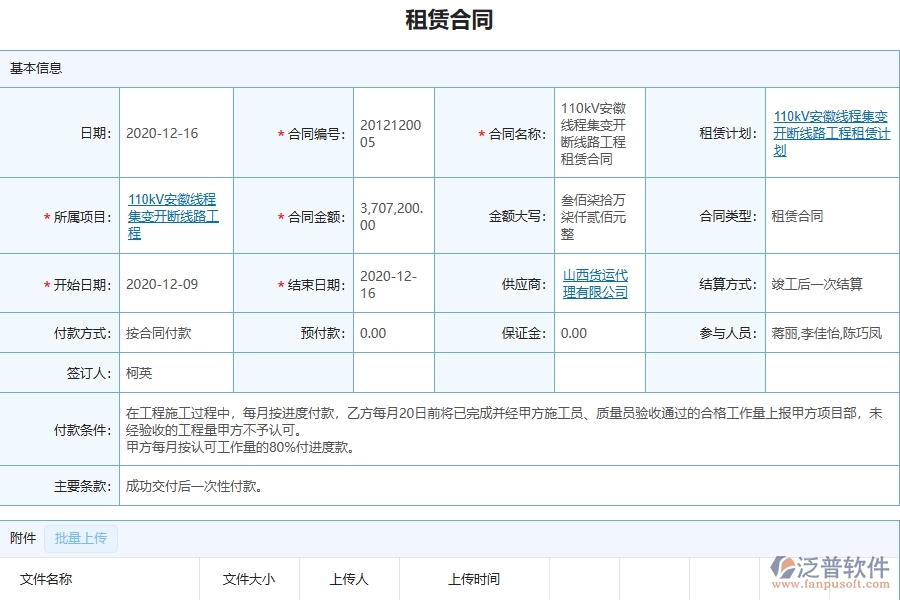This screenshot has width=900, height=600.
Task: Select the 结束日期 end date field
Action: [393, 283]
